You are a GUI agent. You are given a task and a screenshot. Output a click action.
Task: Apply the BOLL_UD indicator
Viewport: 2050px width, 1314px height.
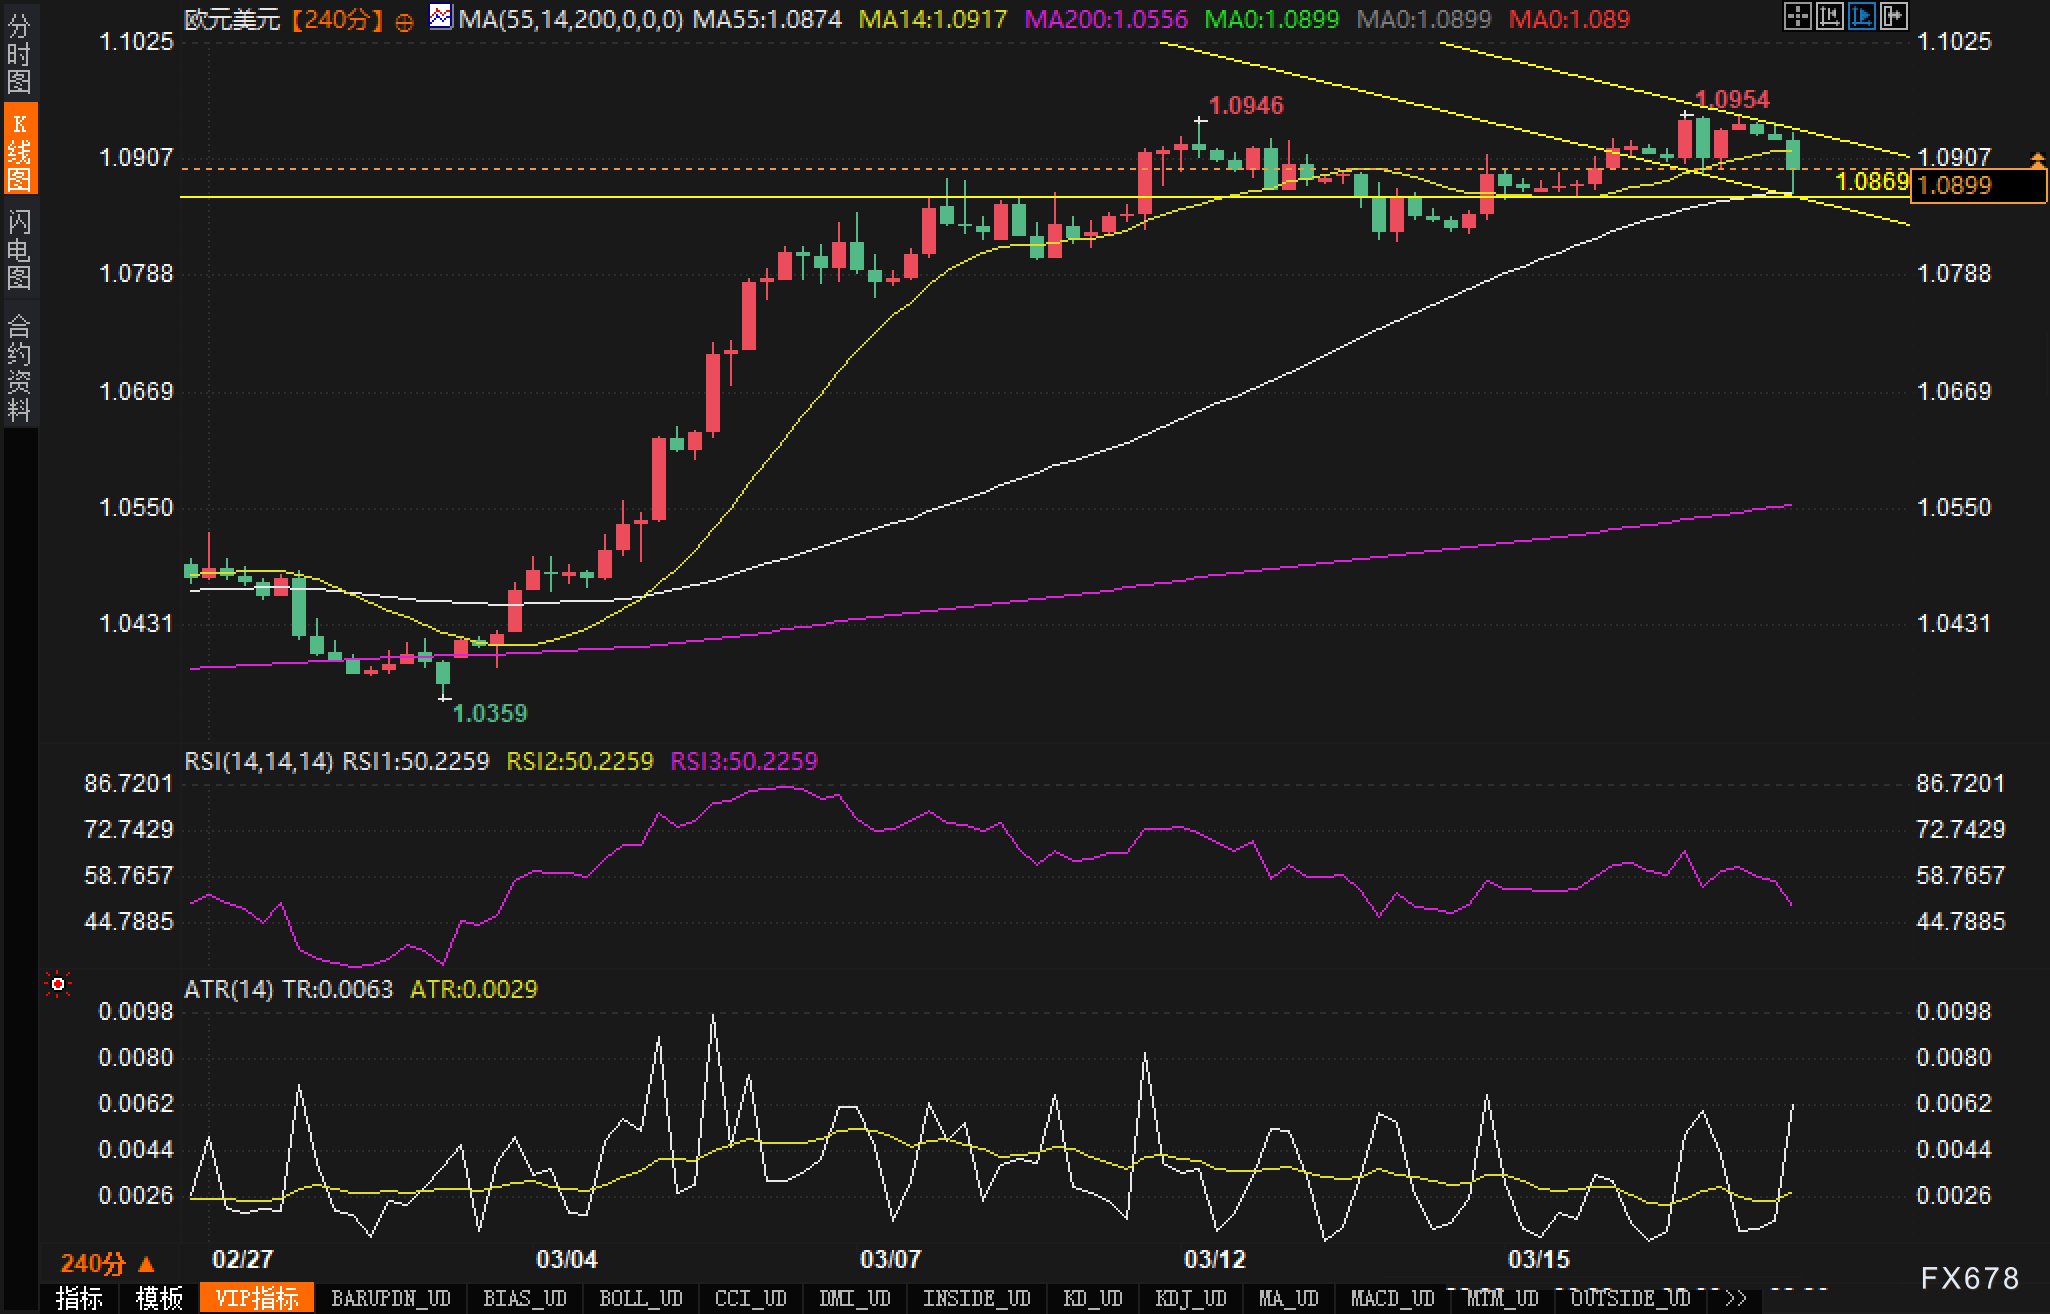coord(640,1299)
